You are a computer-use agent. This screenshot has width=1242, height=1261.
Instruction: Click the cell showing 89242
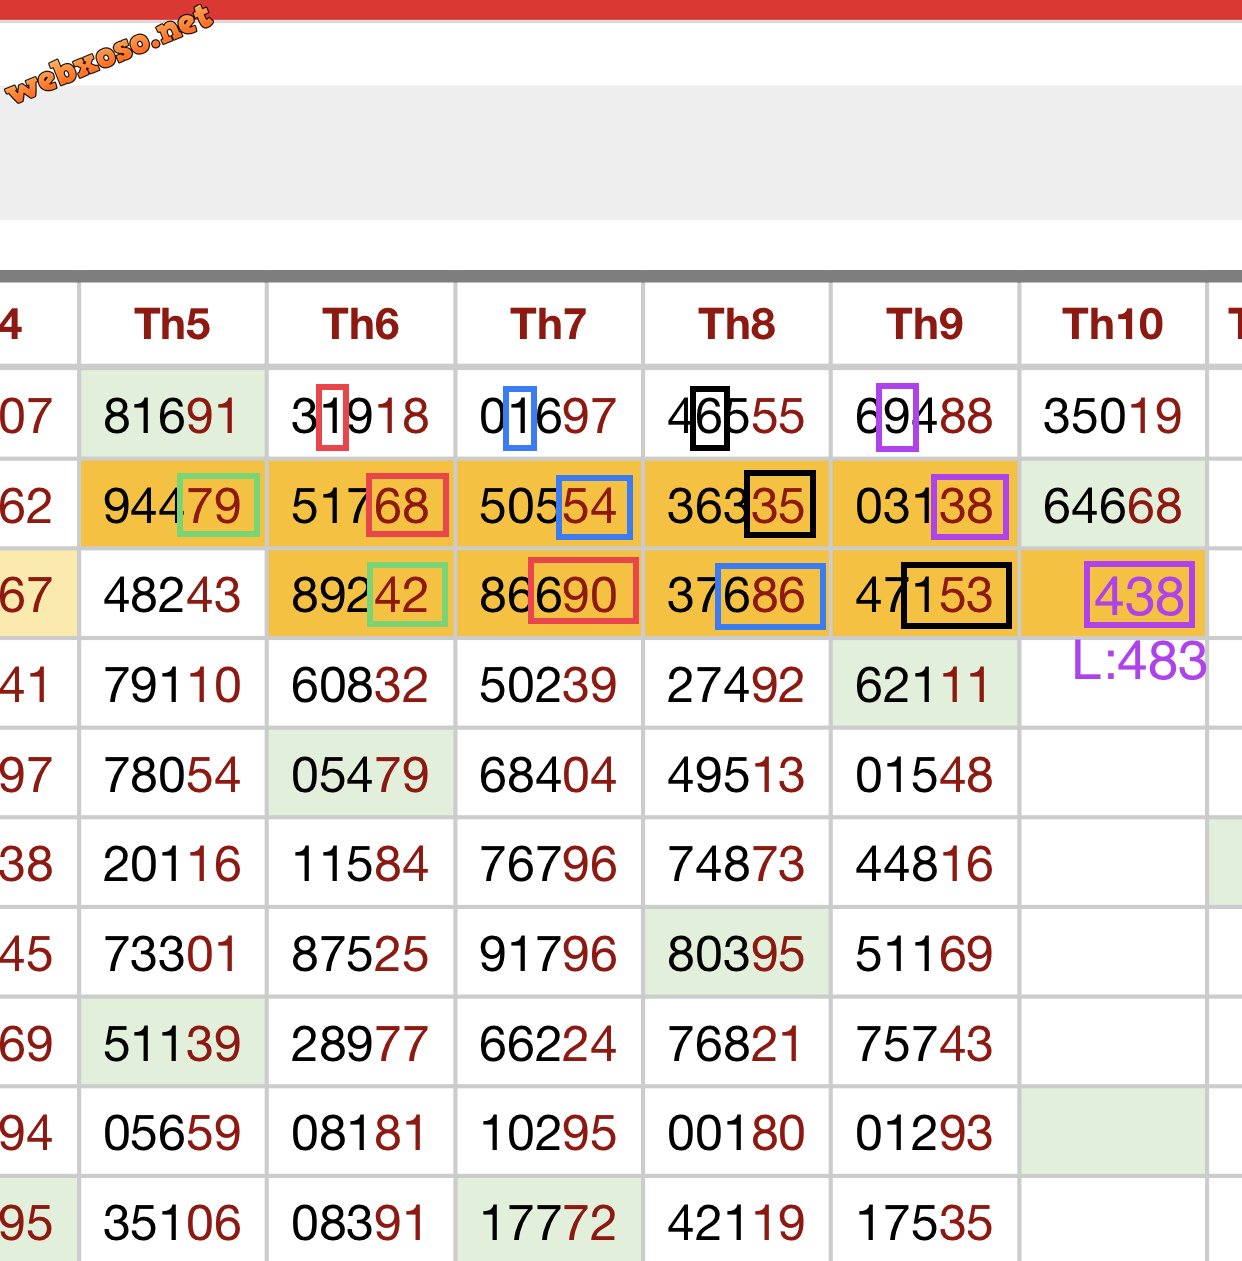pyautogui.click(x=361, y=595)
